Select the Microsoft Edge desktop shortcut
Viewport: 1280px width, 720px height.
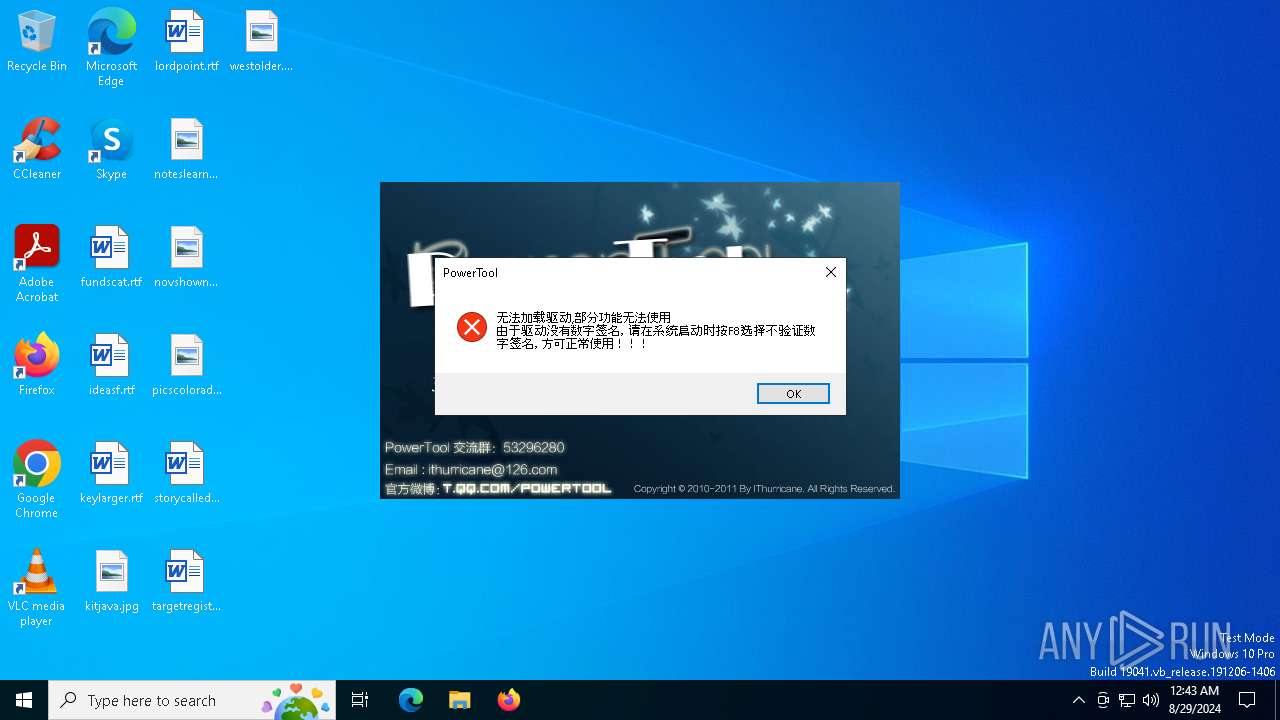(111, 48)
